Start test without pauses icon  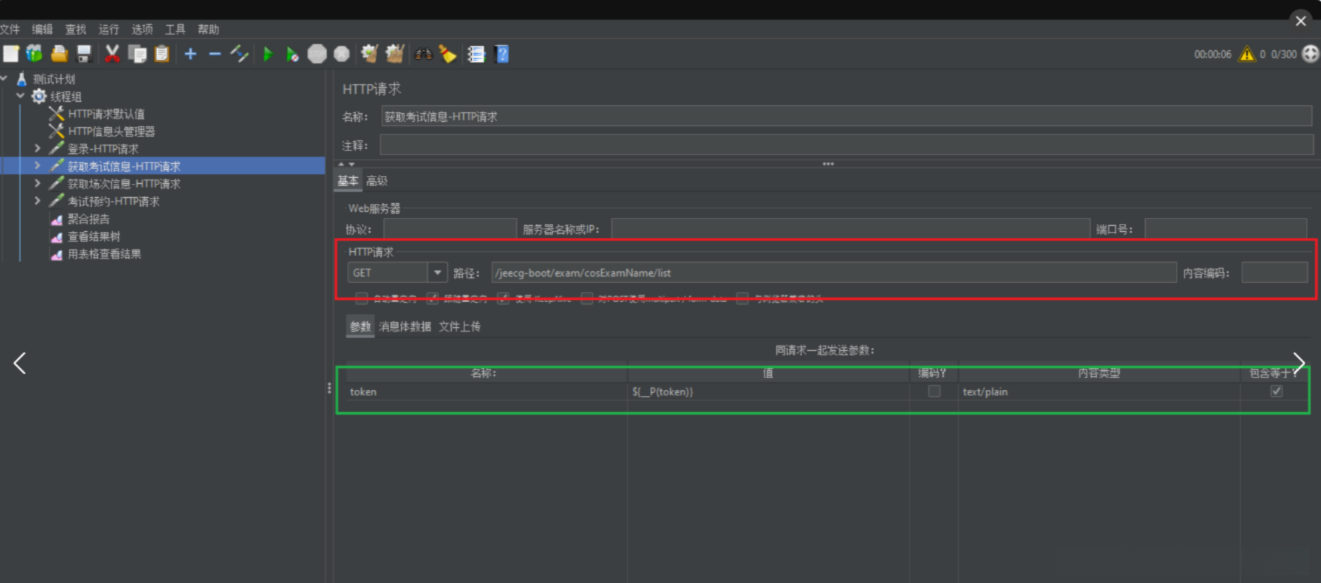pos(292,54)
